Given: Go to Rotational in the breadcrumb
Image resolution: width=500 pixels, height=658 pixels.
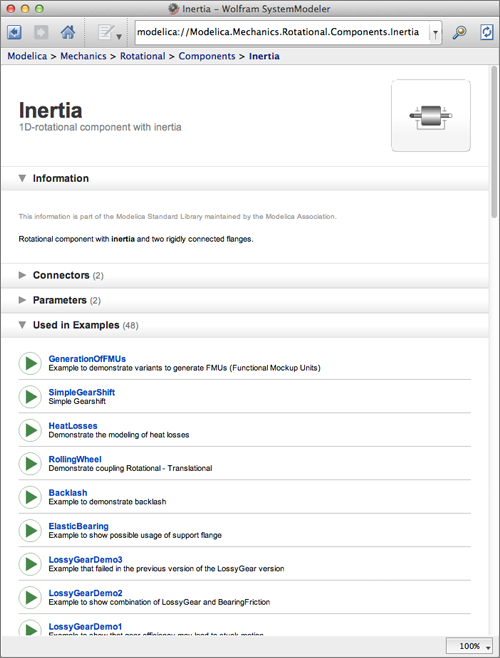Looking at the screenshot, I should [143, 56].
